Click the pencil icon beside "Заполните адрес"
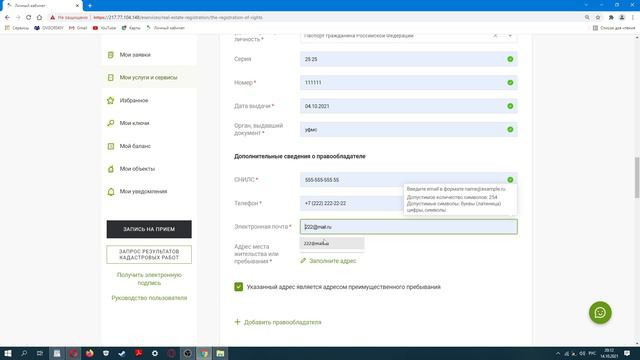 [303, 260]
